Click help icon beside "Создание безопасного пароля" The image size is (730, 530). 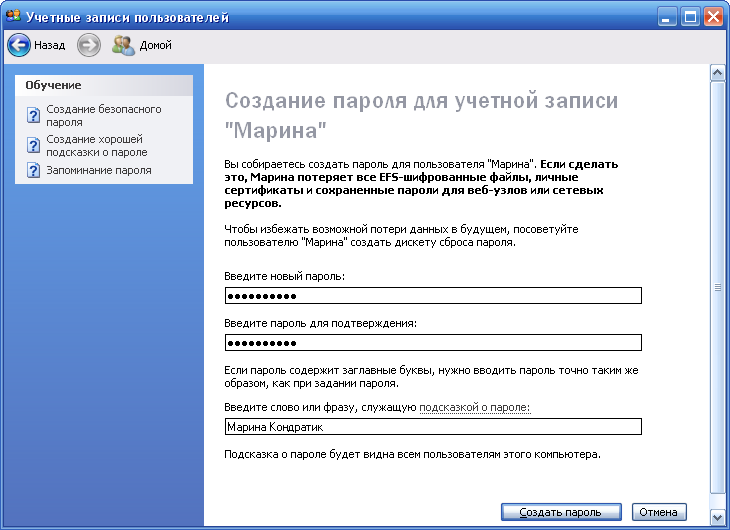(x=33, y=115)
